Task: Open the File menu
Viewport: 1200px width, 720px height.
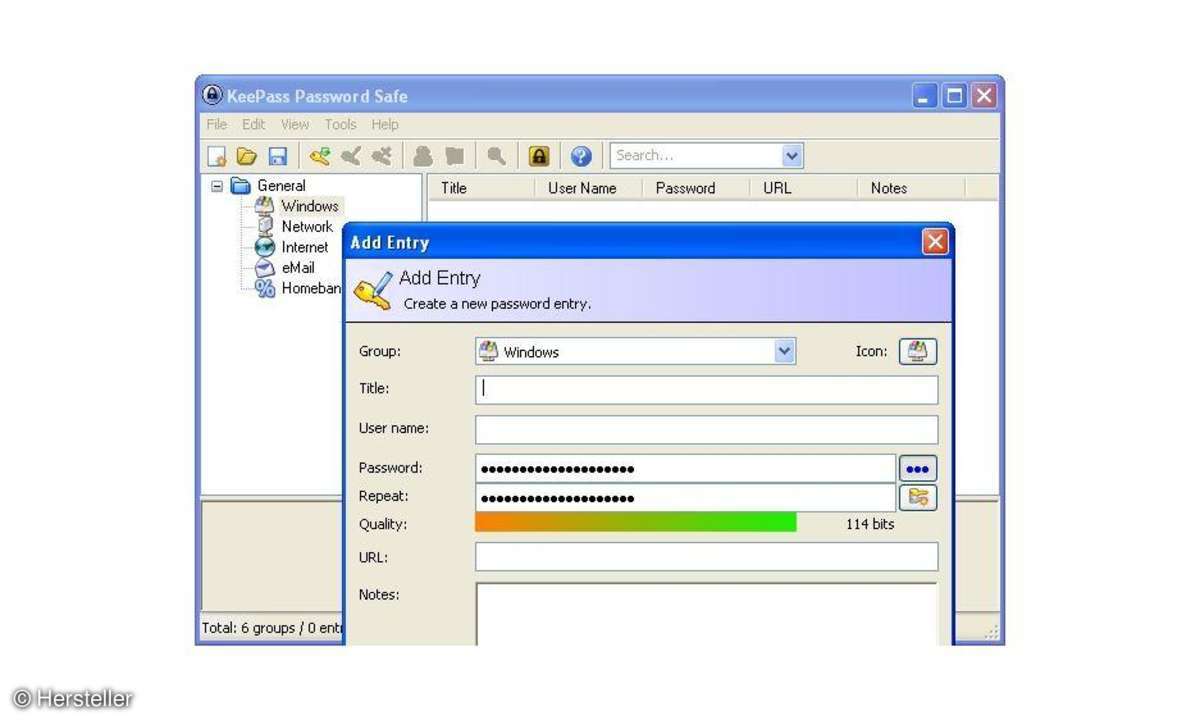Action: click(x=217, y=124)
